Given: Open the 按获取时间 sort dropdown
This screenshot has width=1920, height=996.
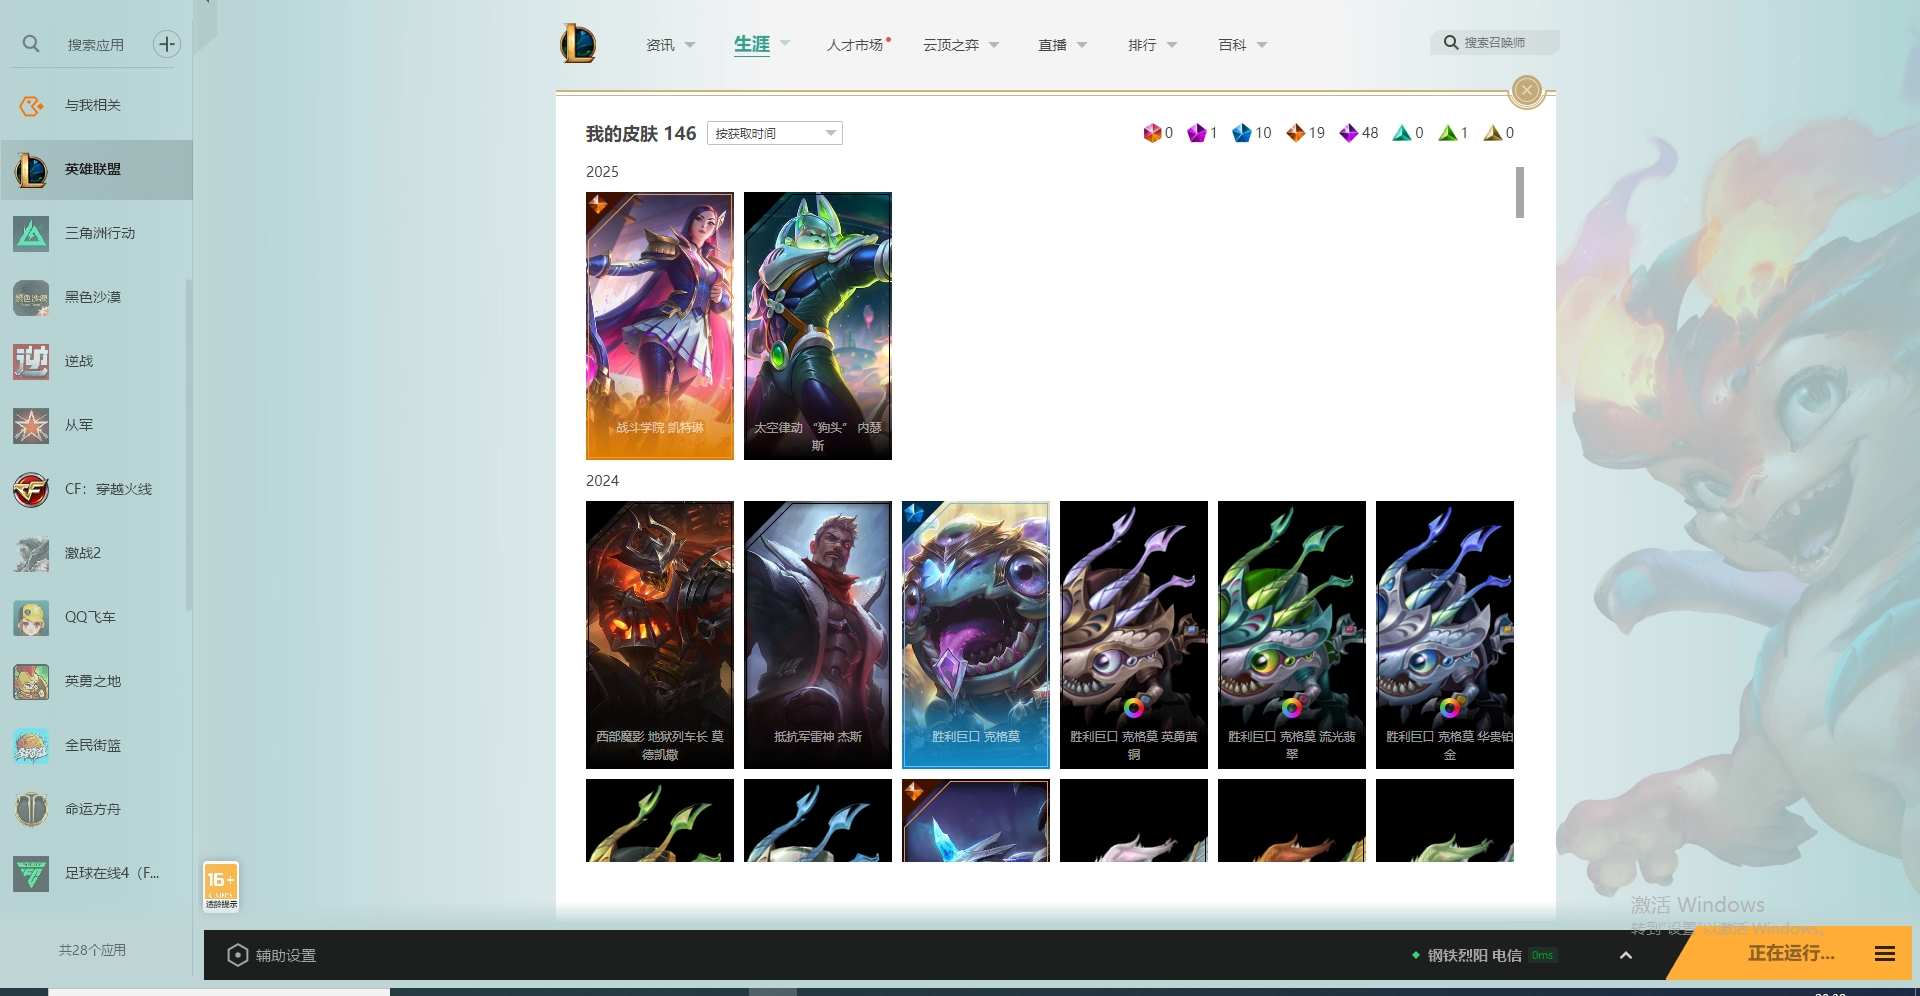Looking at the screenshot, I should (775, 133).
